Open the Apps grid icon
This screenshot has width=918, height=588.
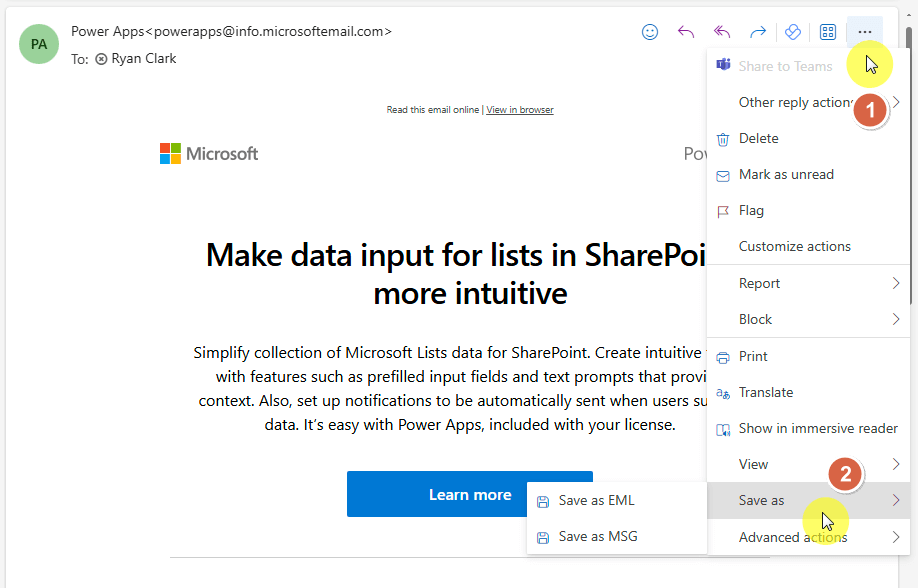click(x=828, y=32)
